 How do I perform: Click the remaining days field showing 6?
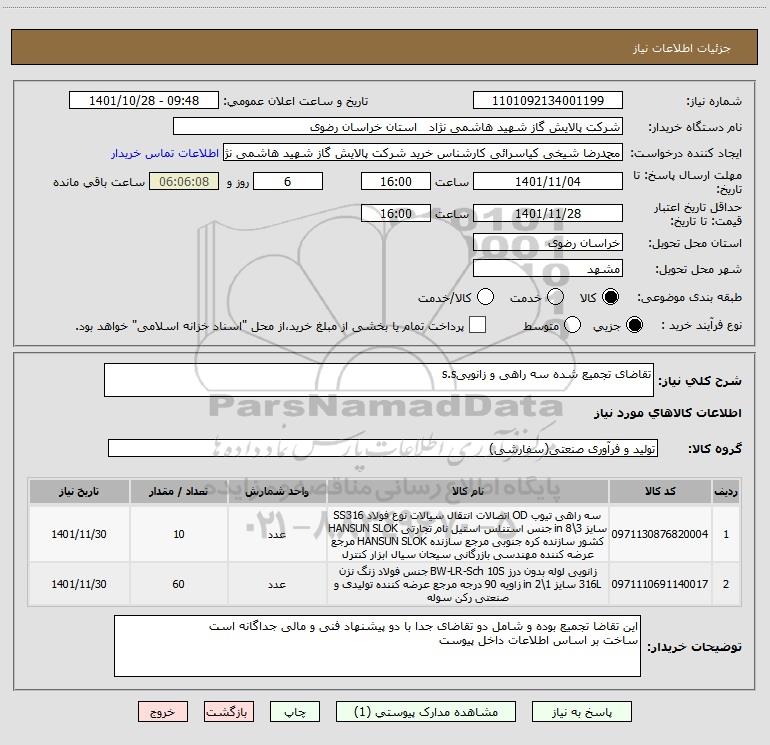click(x=288, y=181)
